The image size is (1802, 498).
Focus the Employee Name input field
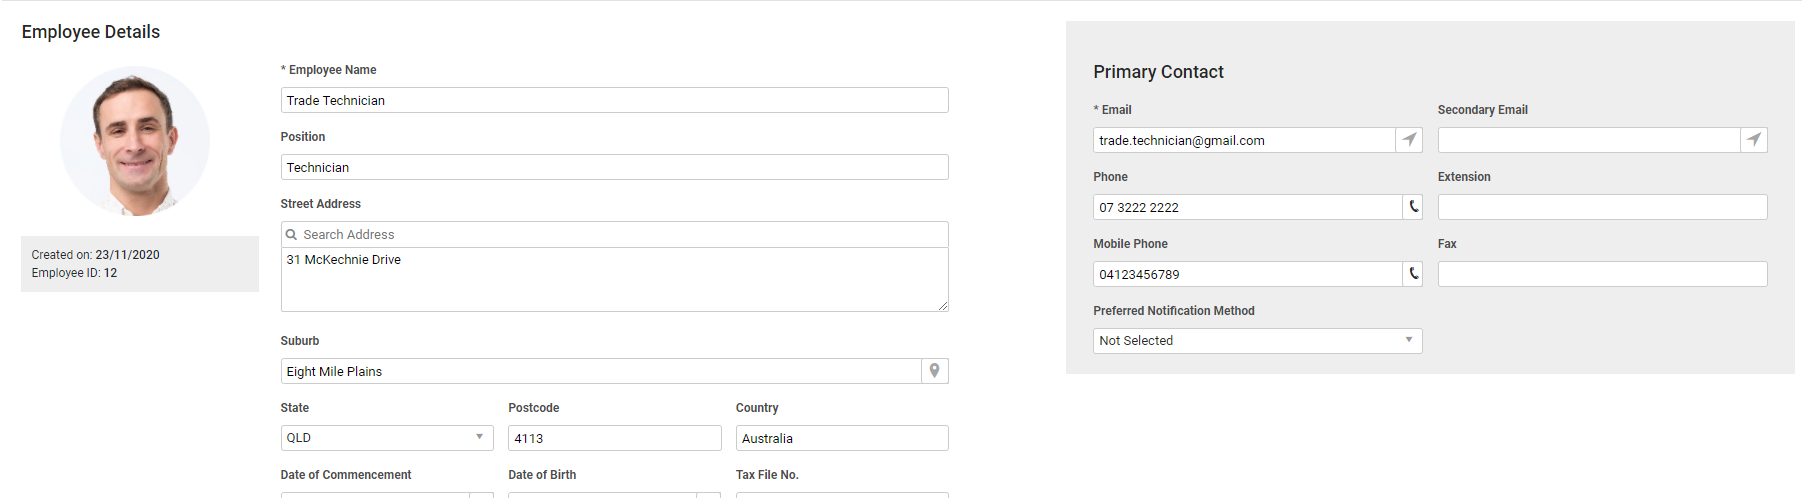(x=614, y=100)
